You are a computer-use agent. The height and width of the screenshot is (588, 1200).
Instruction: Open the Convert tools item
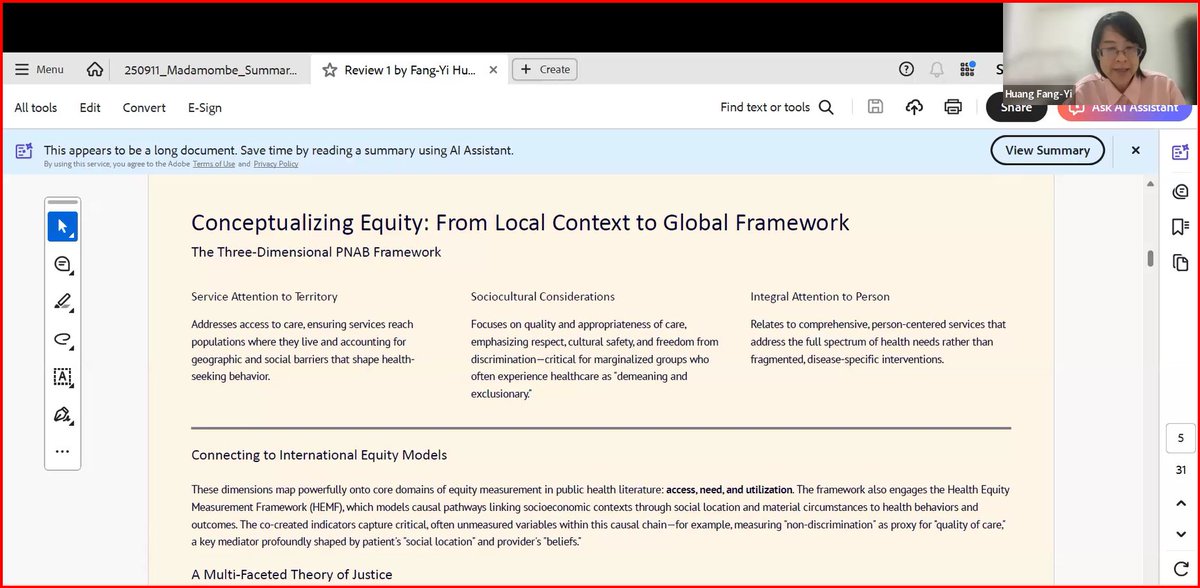click(x=144, y=107)
